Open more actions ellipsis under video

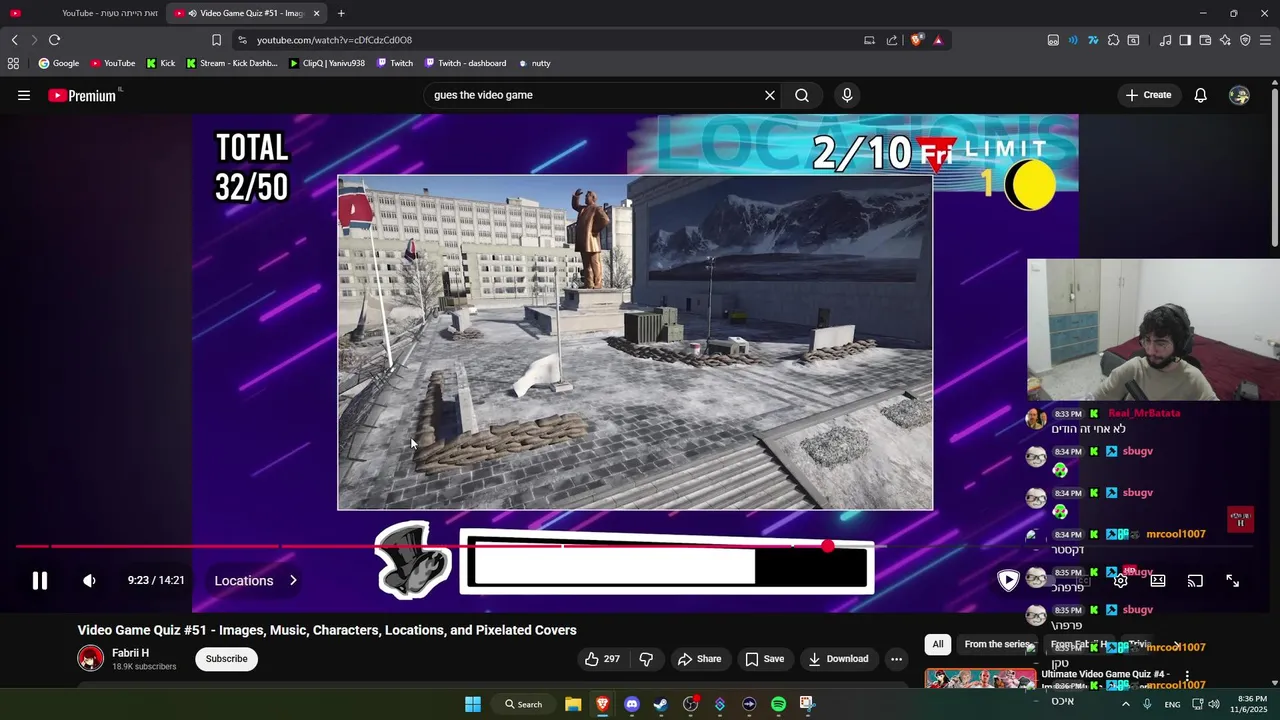896,659
